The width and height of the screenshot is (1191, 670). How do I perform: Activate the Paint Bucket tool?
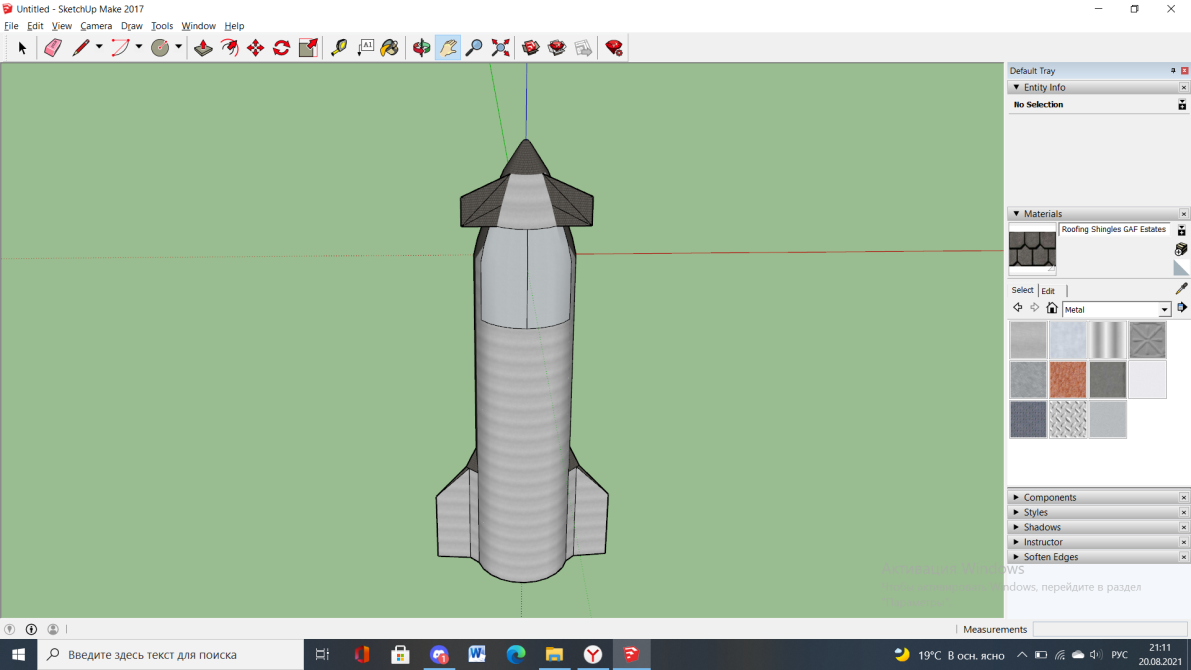click(390, 48)
